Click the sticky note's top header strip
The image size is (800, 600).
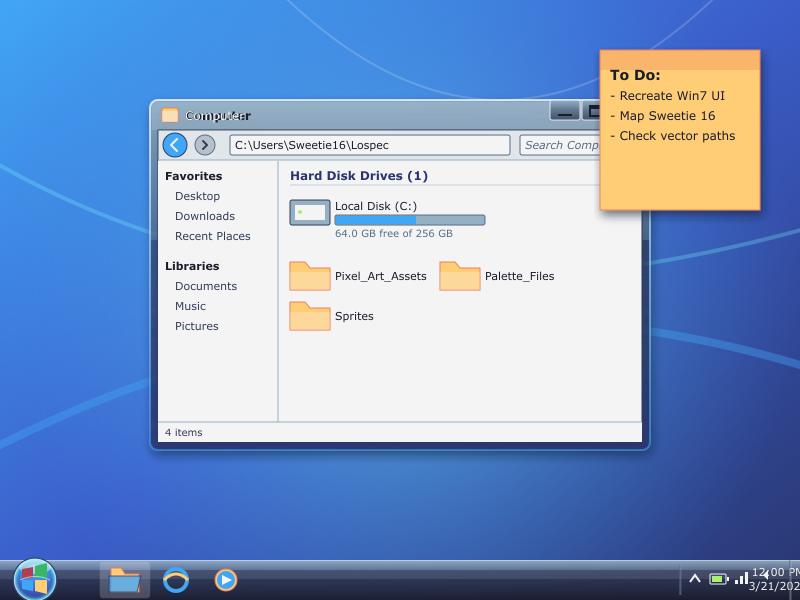coord(680,60)
